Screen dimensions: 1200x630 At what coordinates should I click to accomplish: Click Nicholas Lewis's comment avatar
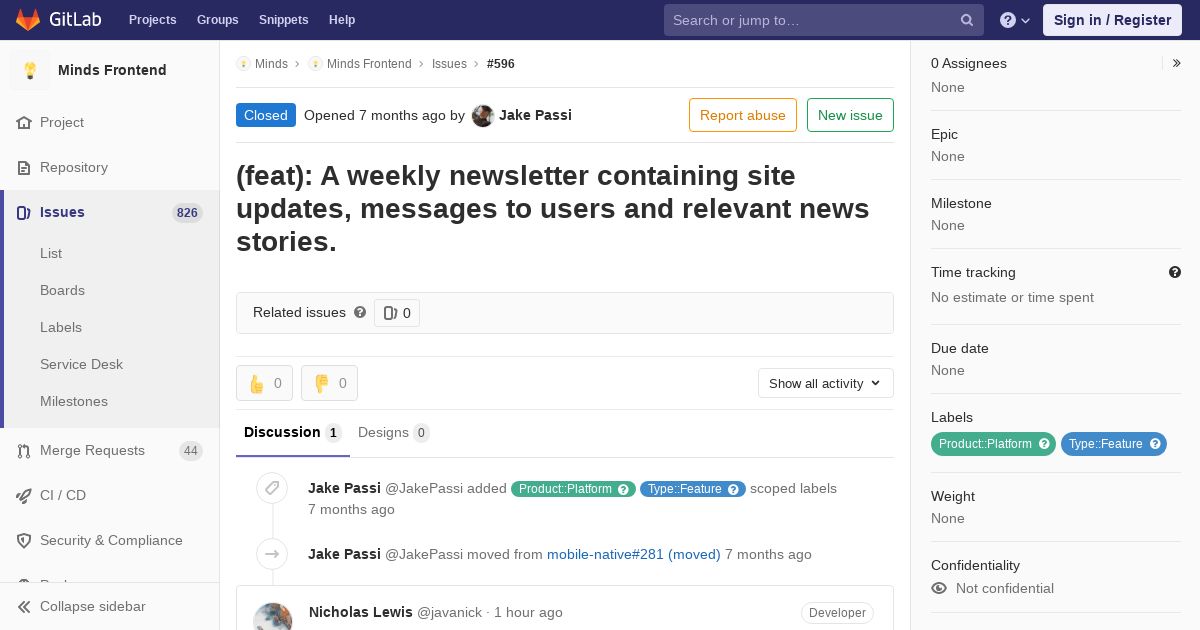(273, 616)
